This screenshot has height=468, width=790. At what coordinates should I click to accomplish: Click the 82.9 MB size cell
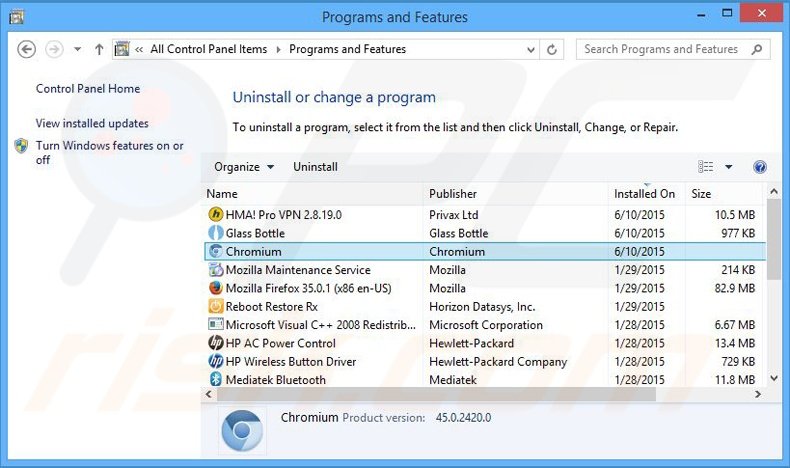[x=735, y=288]
